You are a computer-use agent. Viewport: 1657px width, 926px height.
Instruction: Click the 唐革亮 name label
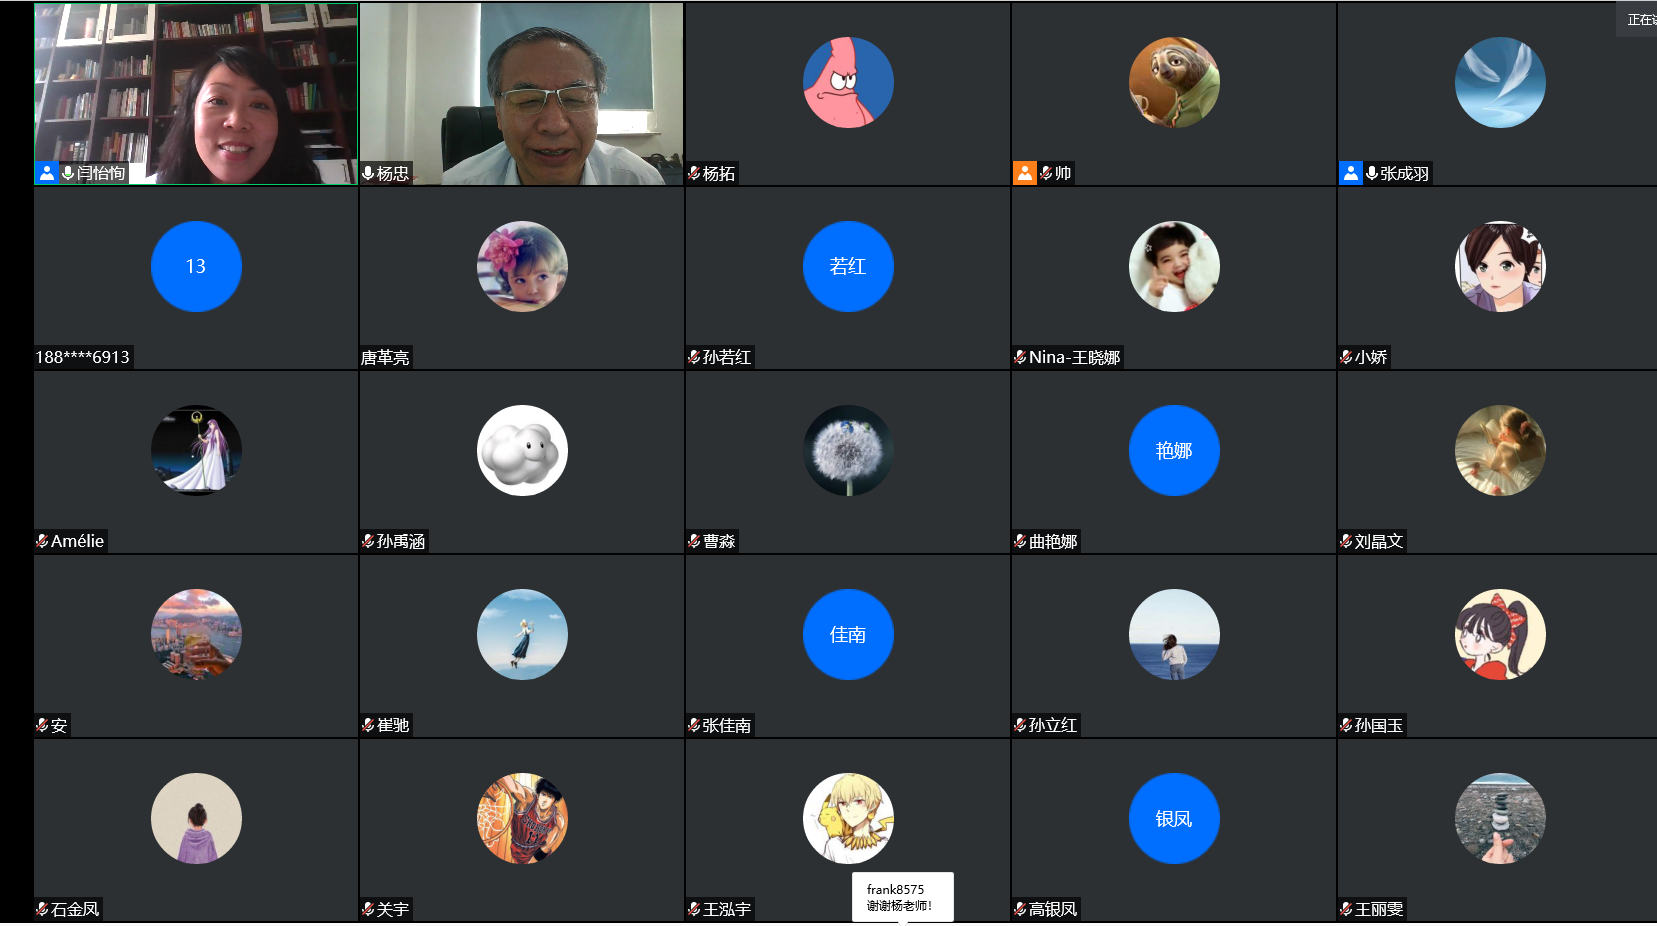(x=385, y=357)
